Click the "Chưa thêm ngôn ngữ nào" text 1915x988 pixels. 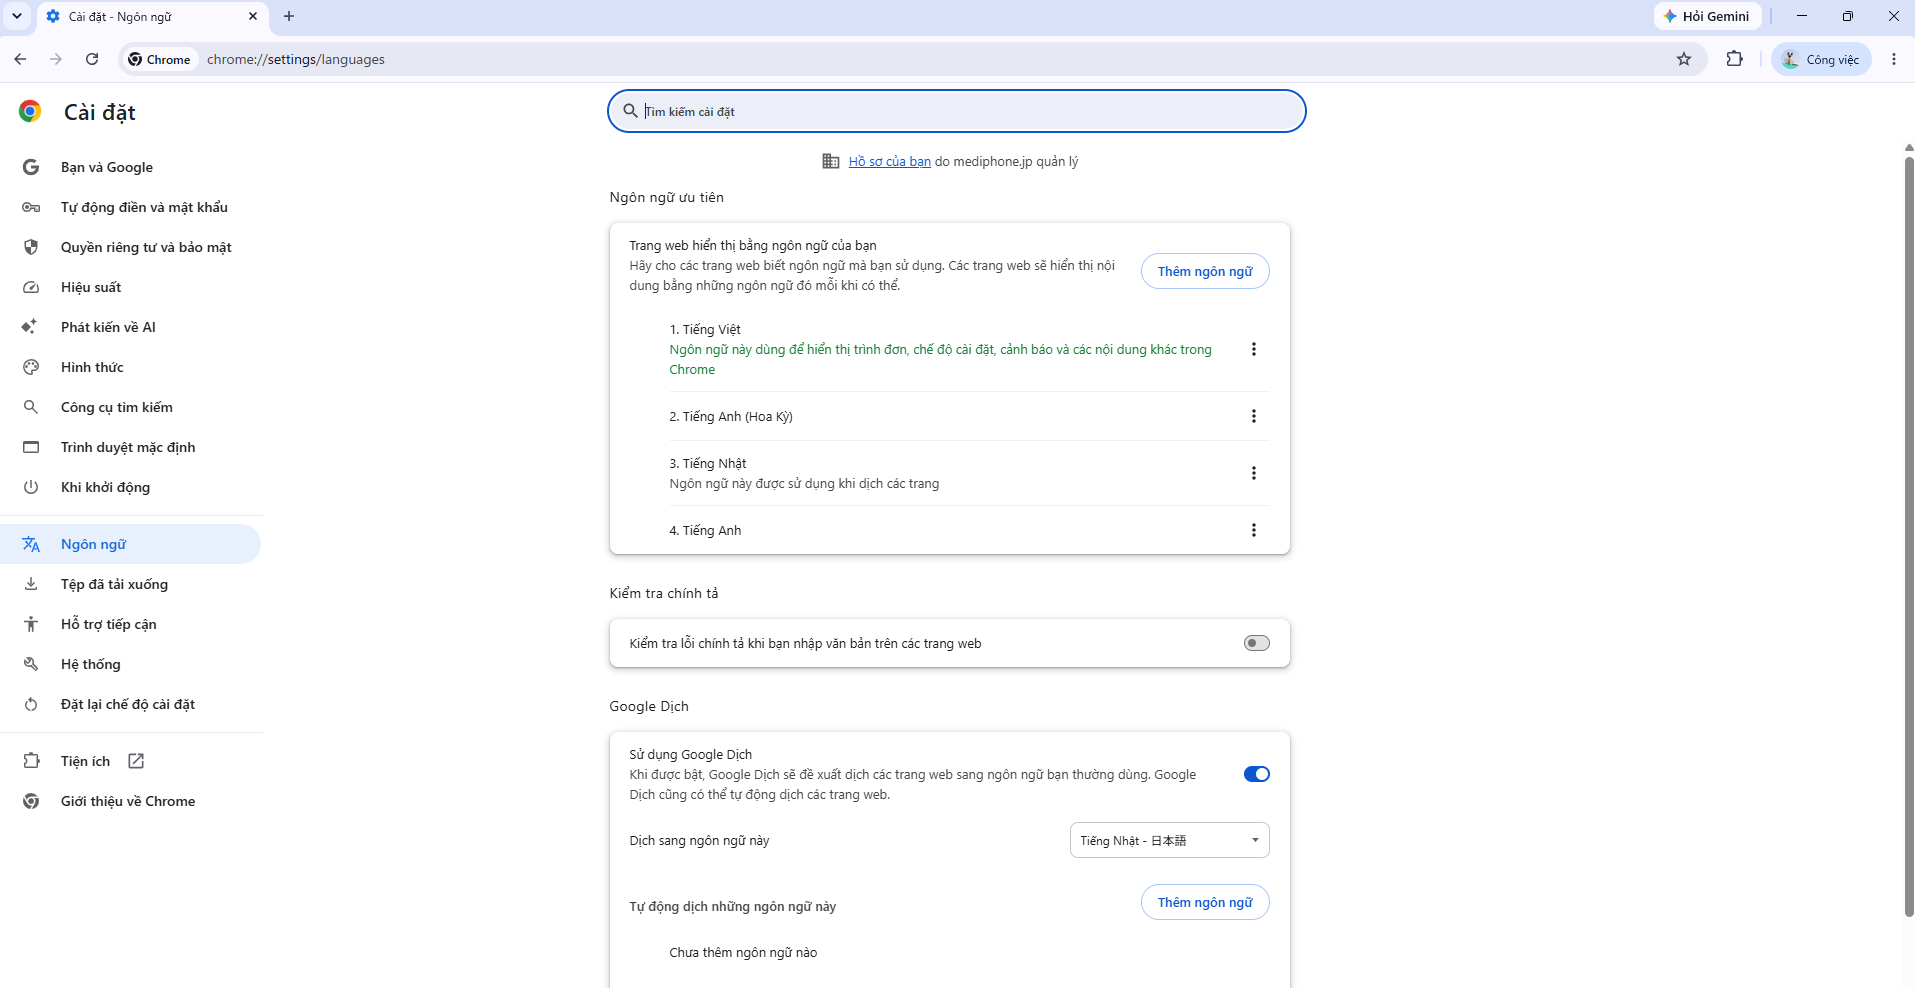[743, 952]
